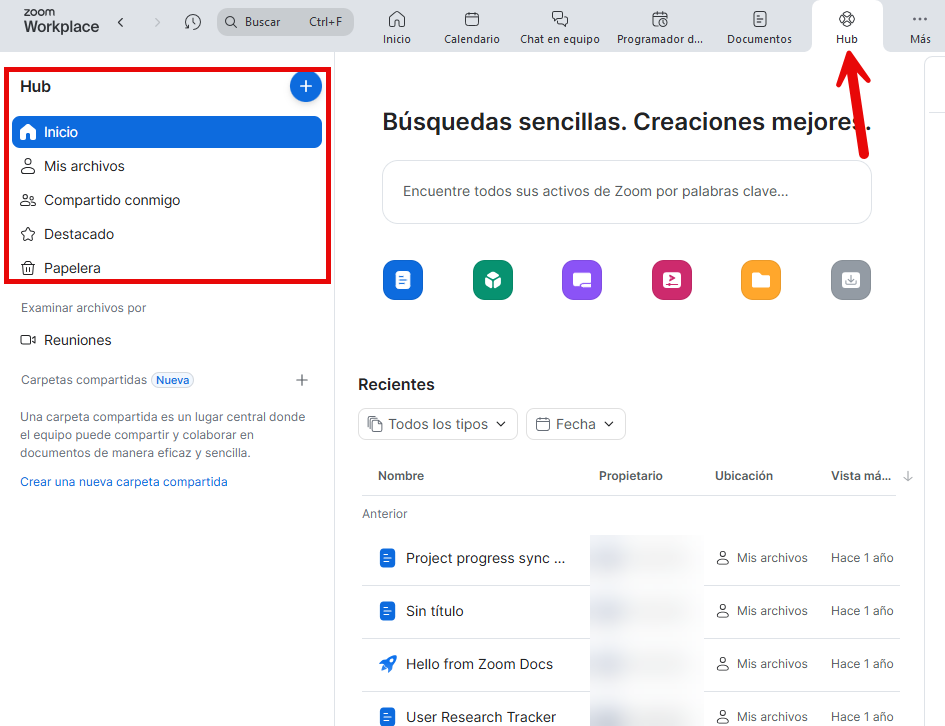Select Mis archivos in the sidebar
Image resolution: width=945 pixels, height=726 pixels.
(x=84, y=166)
